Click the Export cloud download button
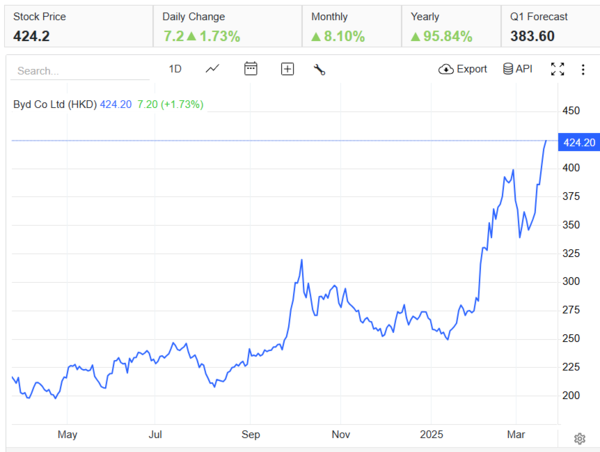Screen dimensions: 600x452 coord(462,69)
